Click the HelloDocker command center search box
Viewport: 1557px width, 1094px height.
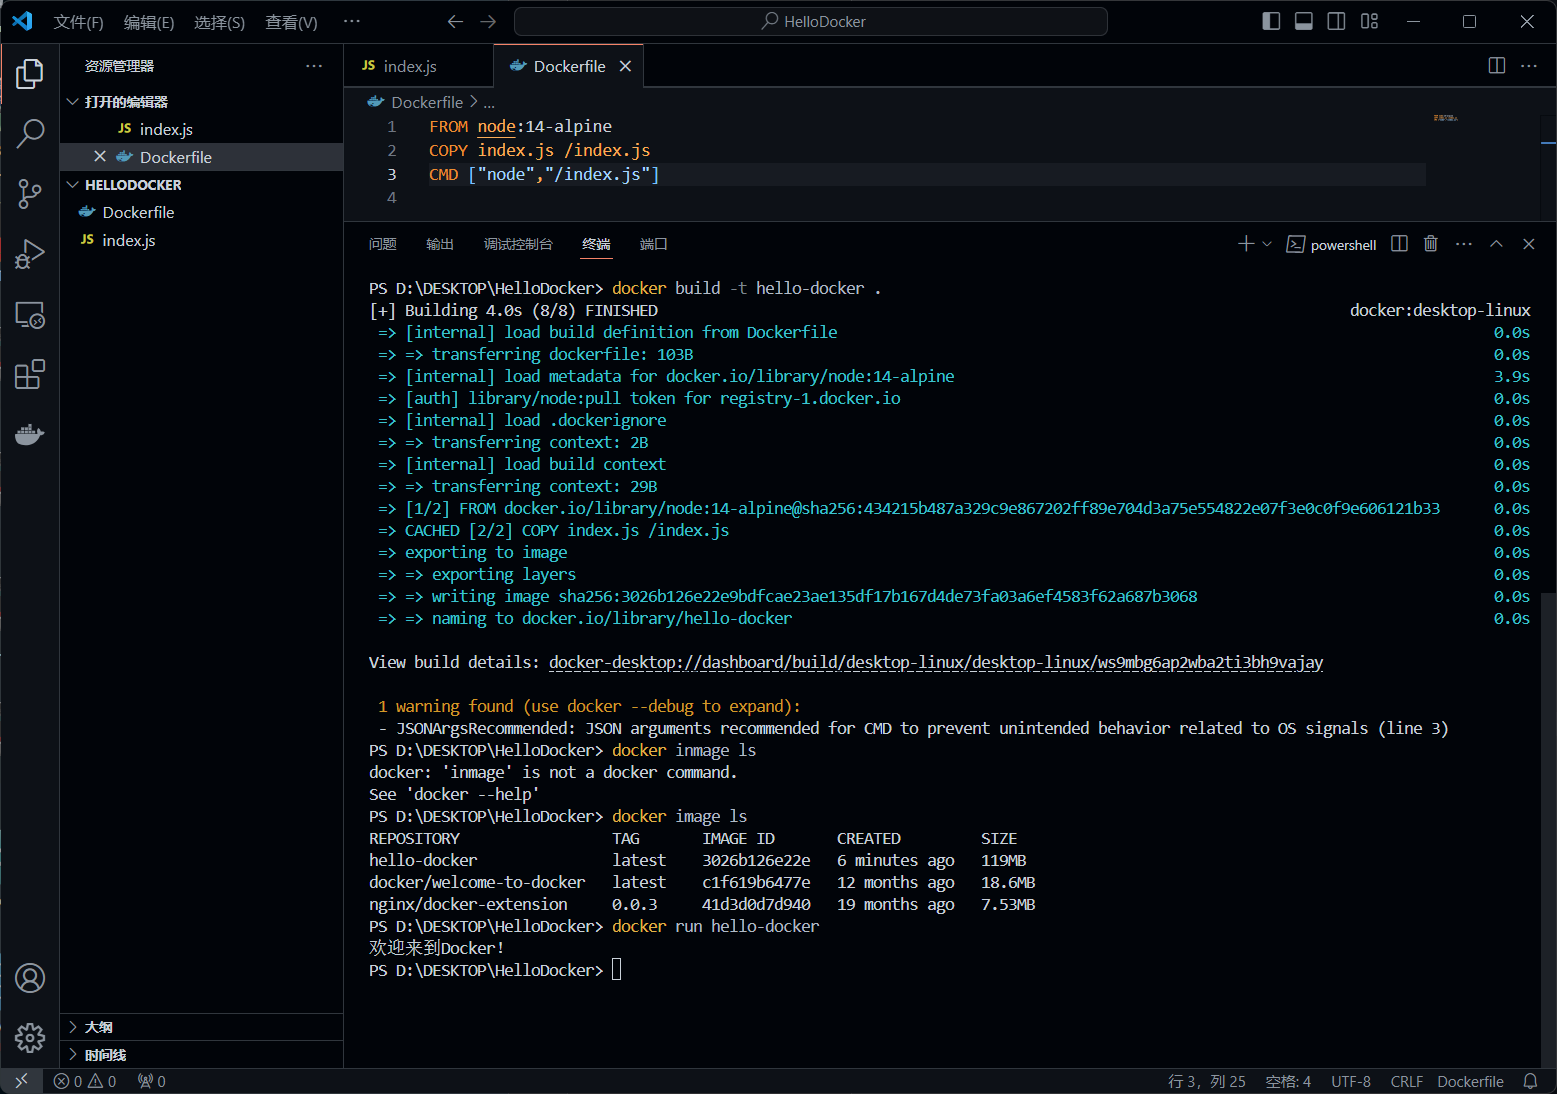tap(811, 21)
